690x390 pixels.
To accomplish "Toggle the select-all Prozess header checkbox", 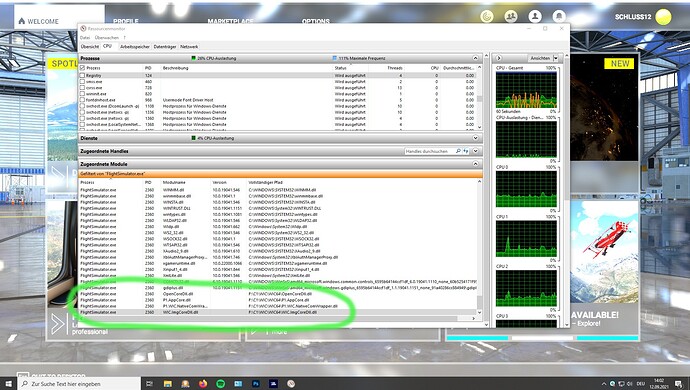I will (82, 68).
